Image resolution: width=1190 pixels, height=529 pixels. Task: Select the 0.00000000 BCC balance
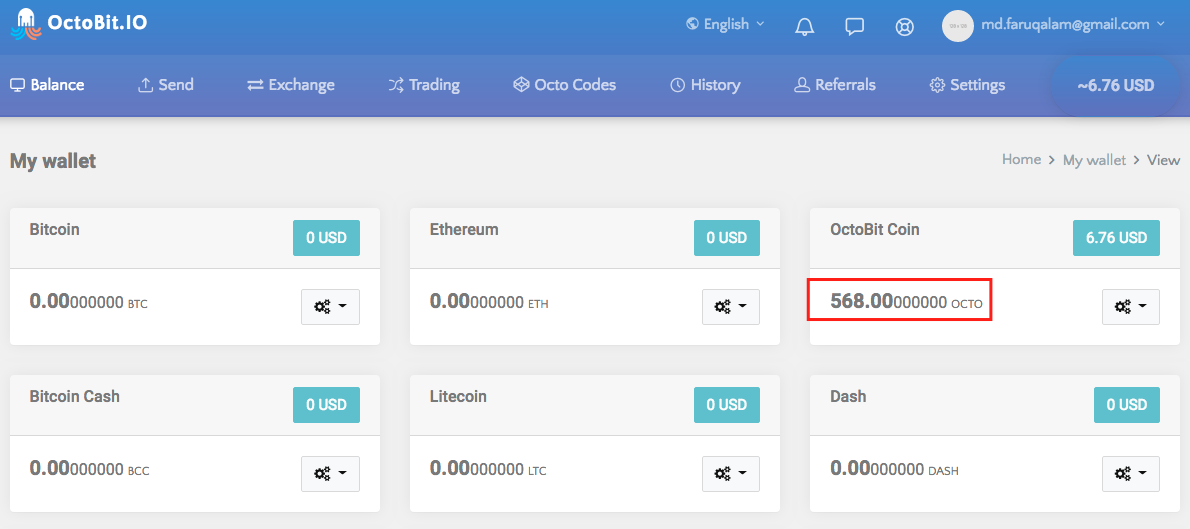pos(90,468)
